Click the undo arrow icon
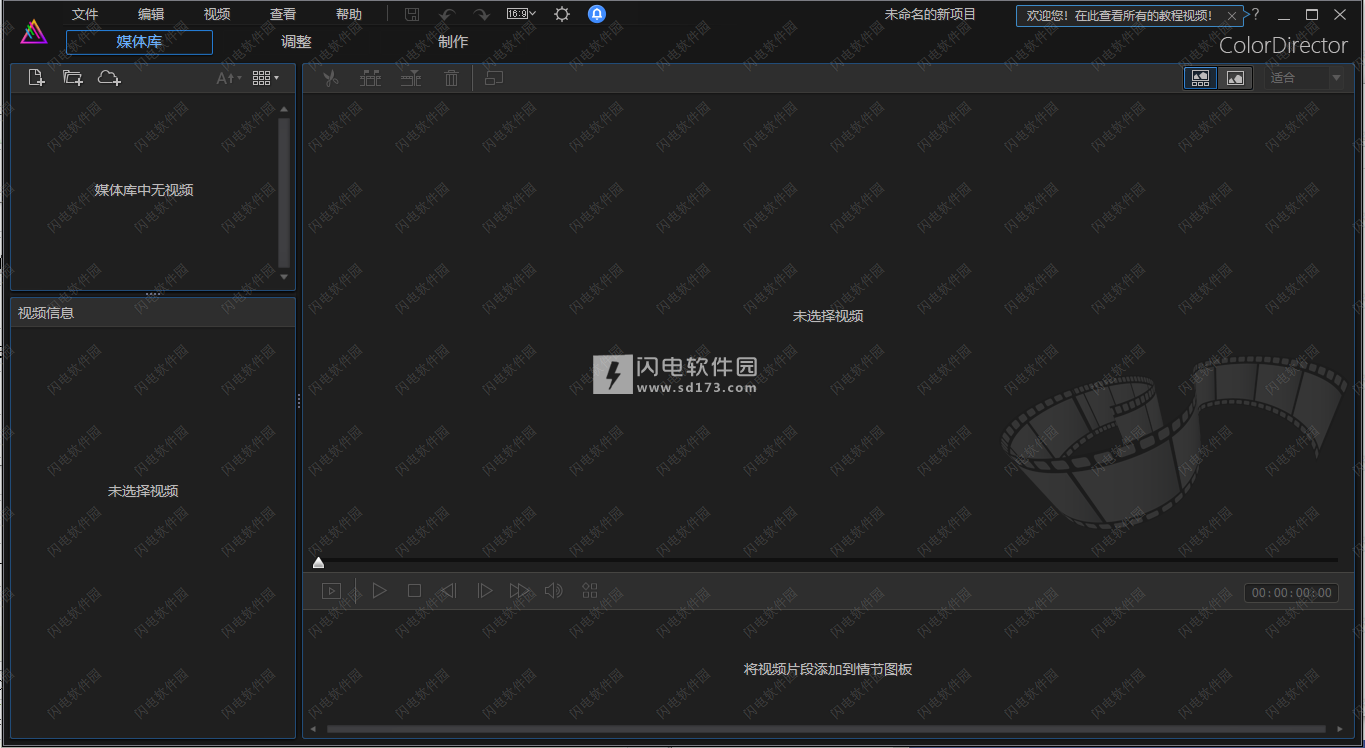The height and width of the screenshot is (748, 1365). pyautogui.click(x=447, y=14)
